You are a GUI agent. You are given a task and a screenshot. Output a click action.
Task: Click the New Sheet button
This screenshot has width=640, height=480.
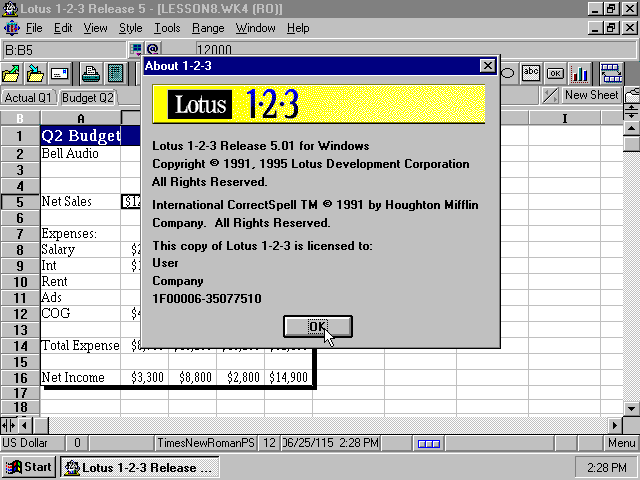pos(591,95)
